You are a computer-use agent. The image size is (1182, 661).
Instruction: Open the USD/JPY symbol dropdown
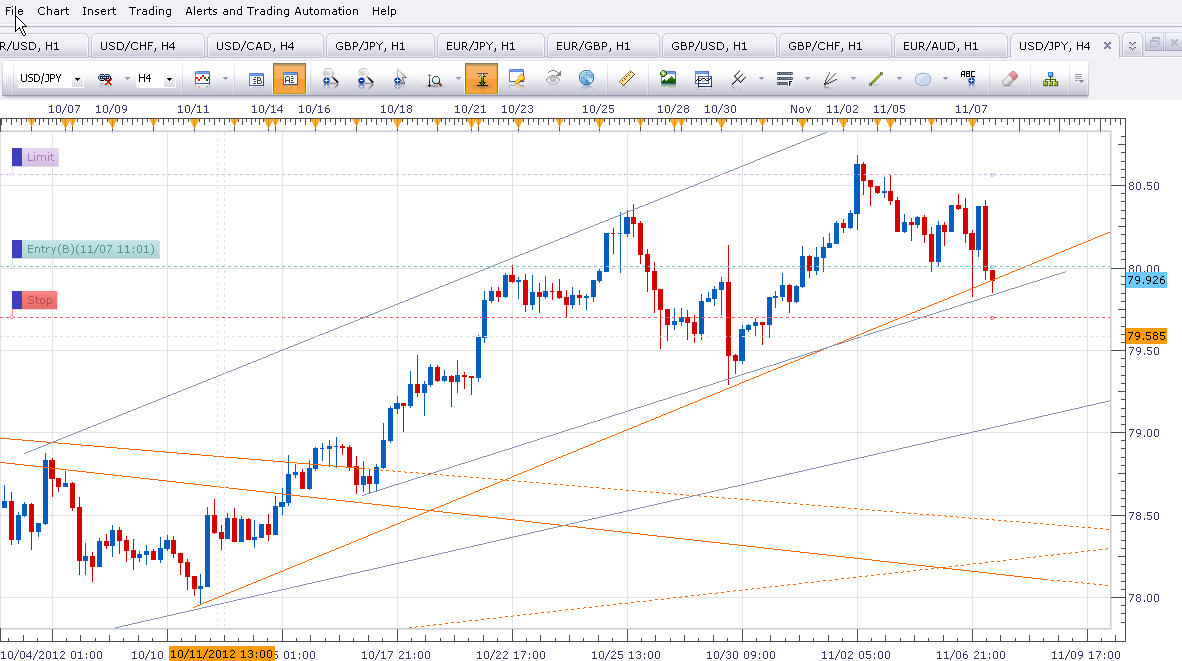[x=77, y=79]
